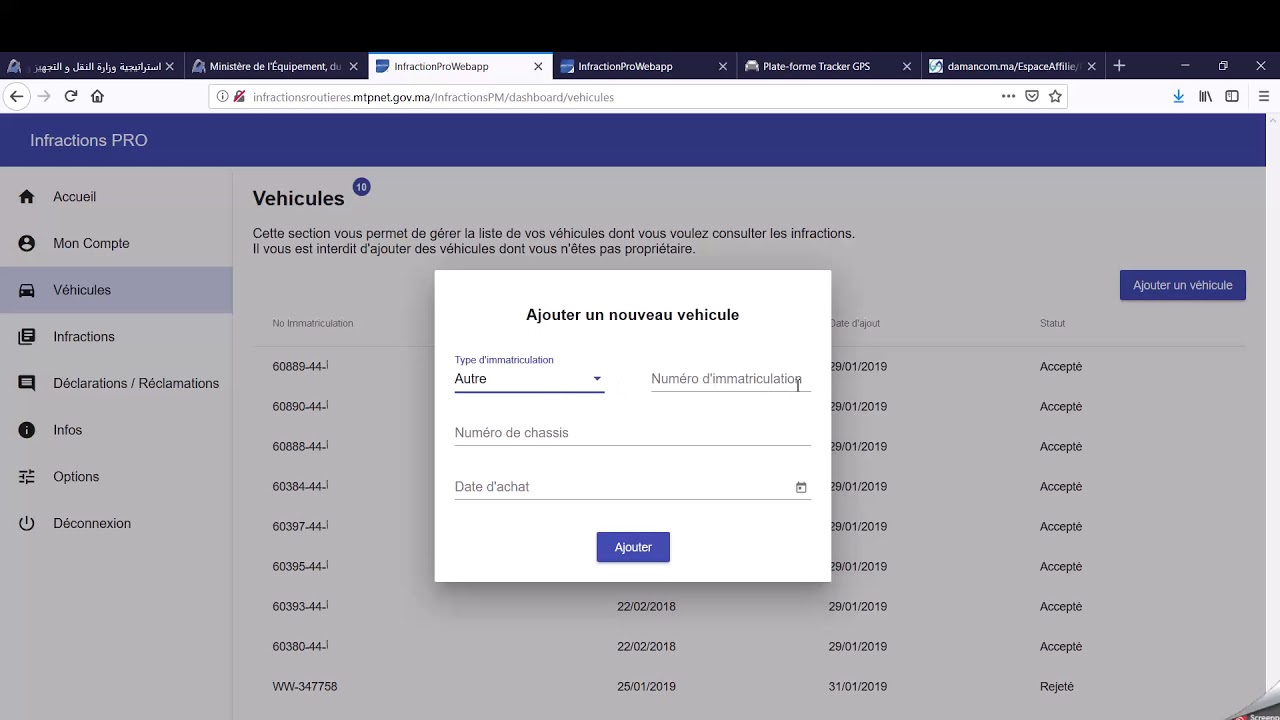1280x720 pixels.
Task: Click the browser home icon
Action: pyautogui.click(x=97, y=96)
